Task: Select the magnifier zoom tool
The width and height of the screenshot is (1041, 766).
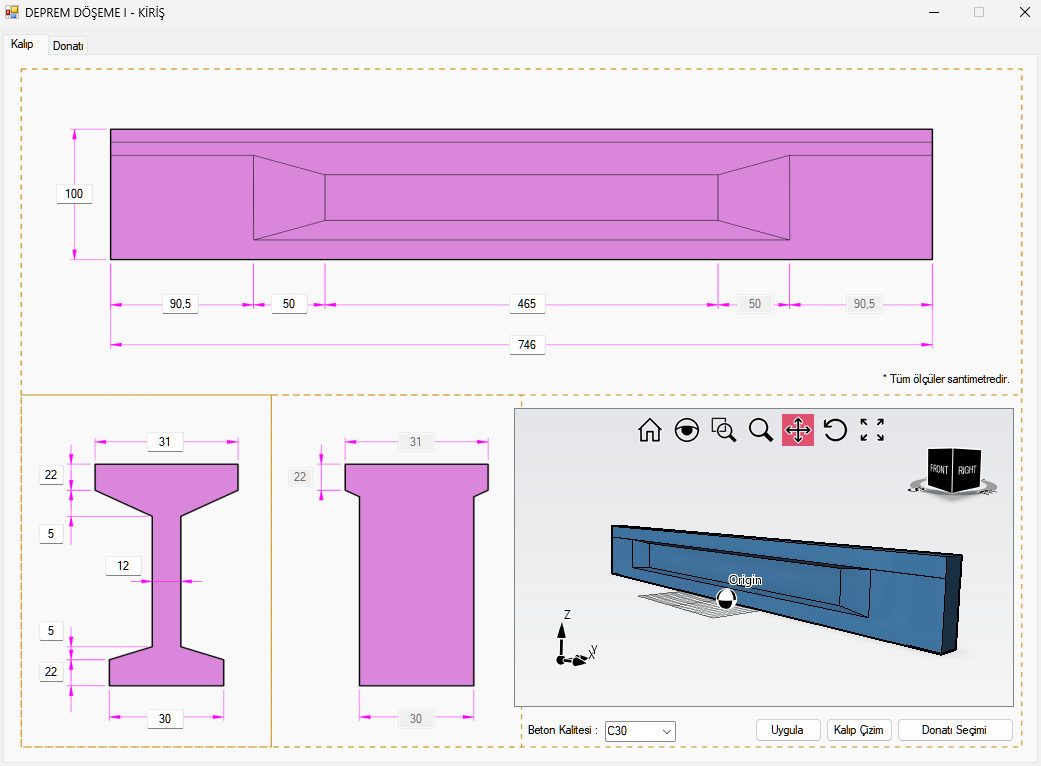Action: [x=761, y=430]
